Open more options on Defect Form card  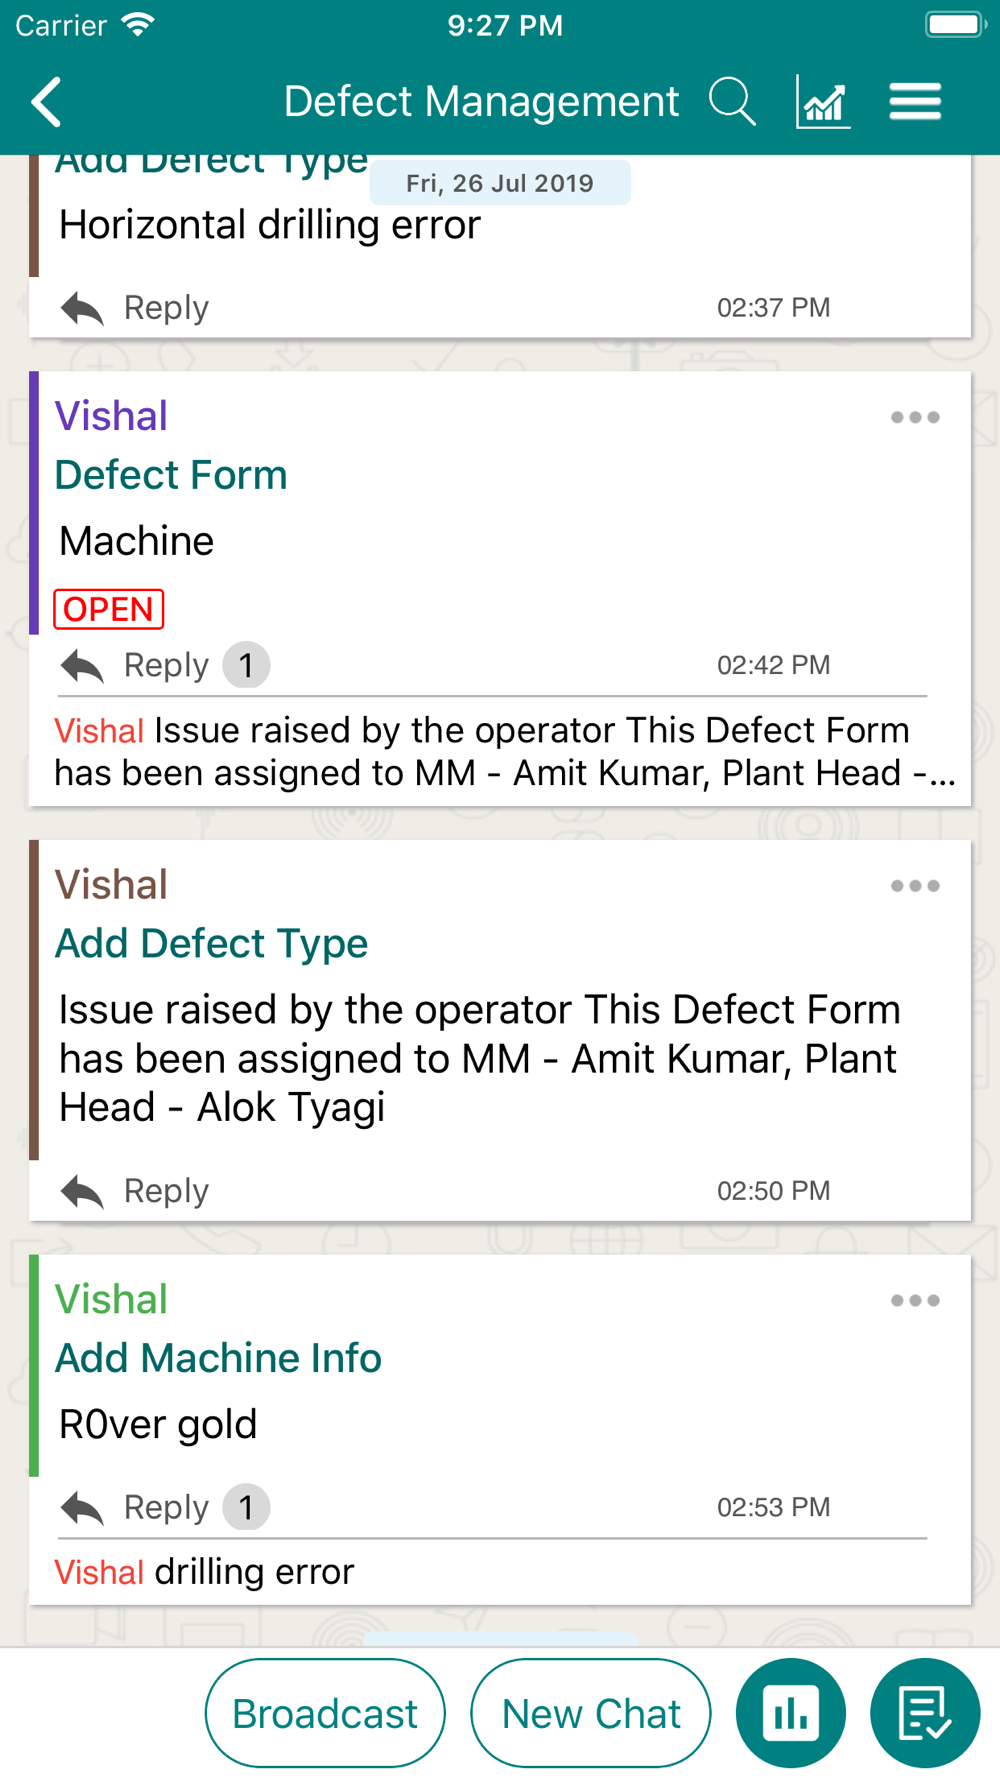coord(915,417)
